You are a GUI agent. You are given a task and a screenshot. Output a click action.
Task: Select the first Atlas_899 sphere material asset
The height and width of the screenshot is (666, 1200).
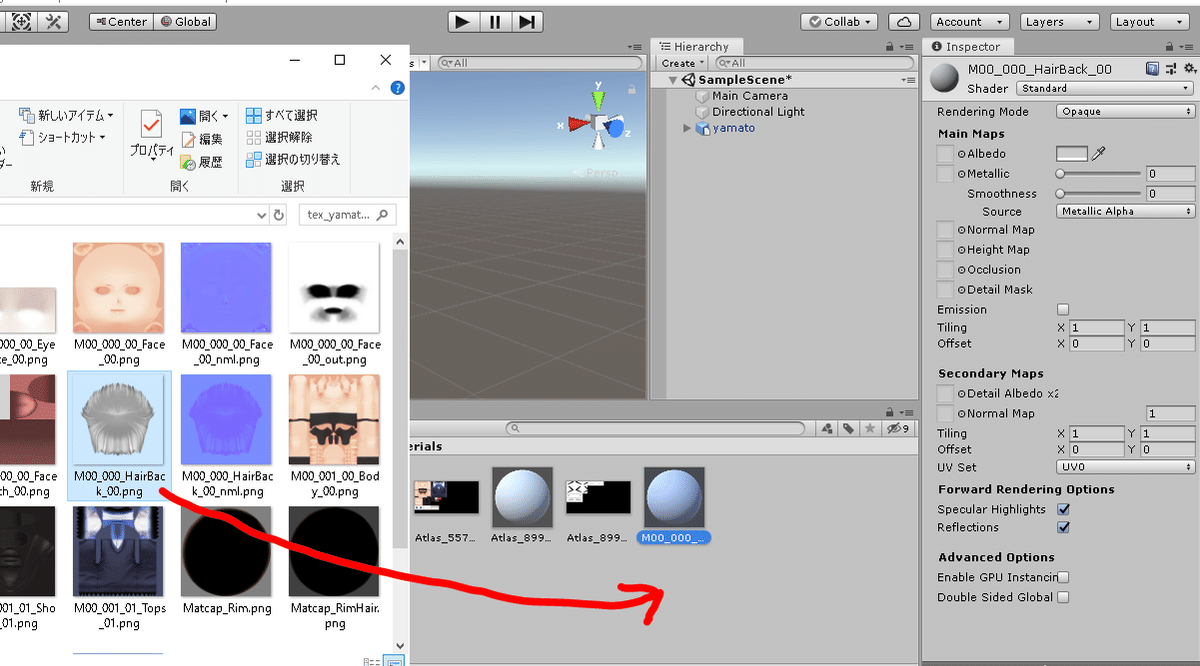522,497
